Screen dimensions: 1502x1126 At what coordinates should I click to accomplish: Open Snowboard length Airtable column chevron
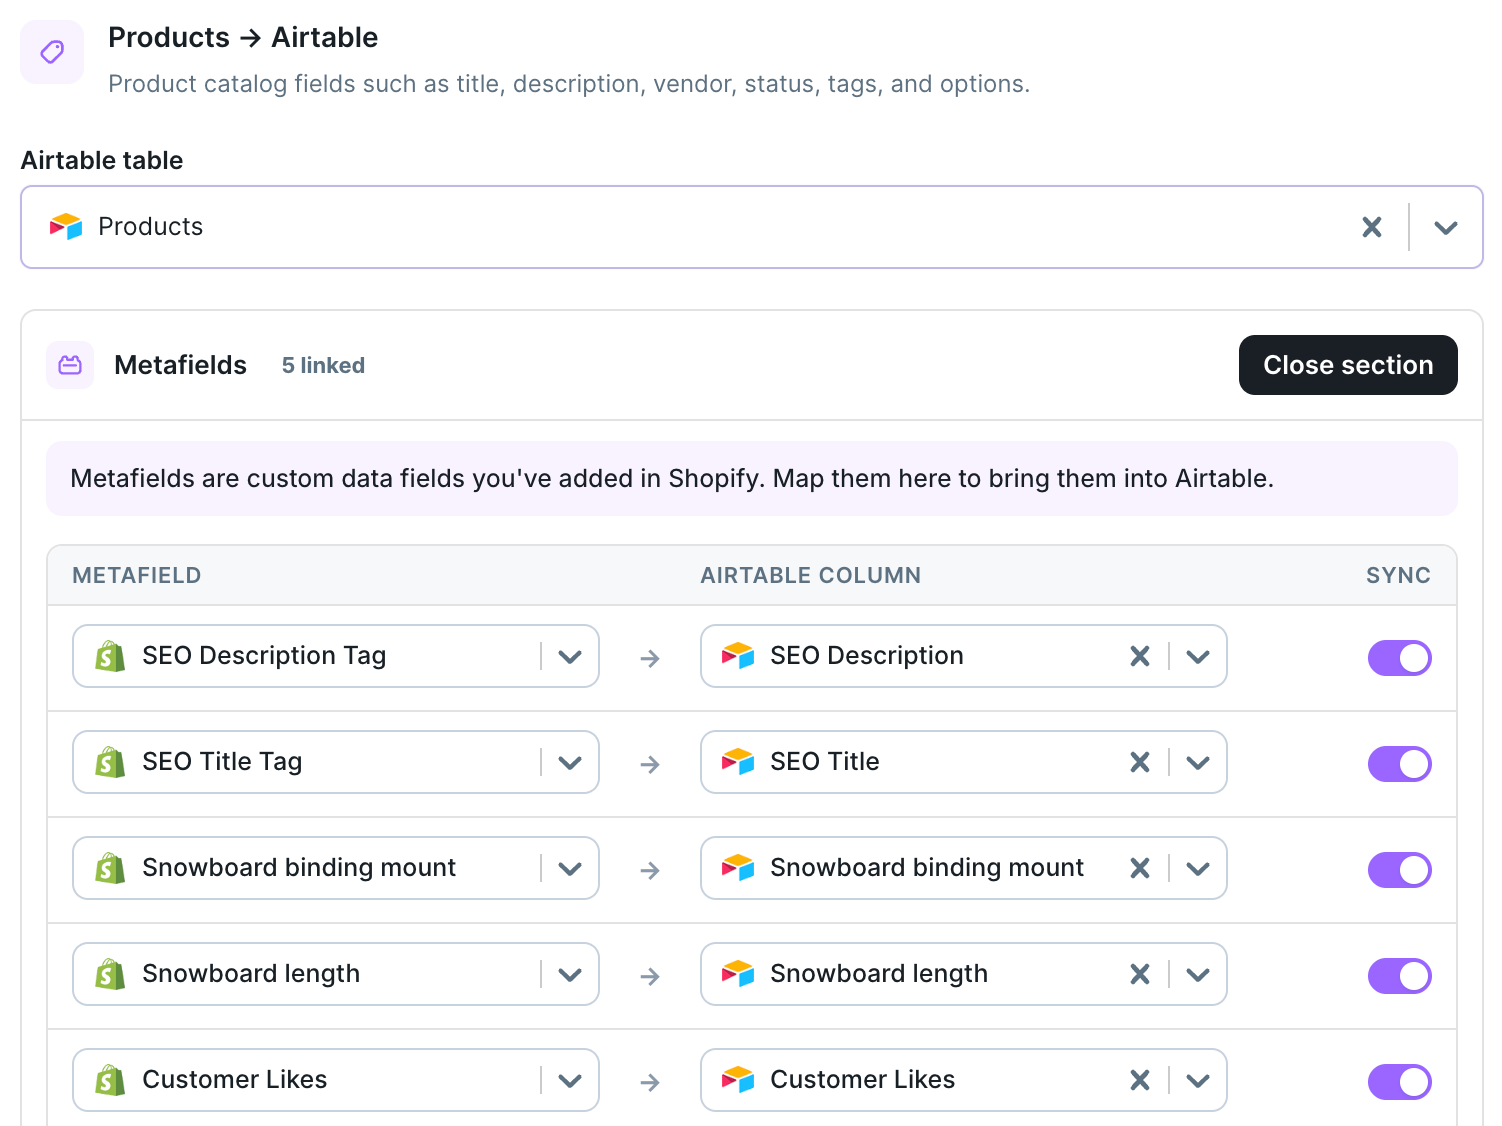(x=1198, y=975)
